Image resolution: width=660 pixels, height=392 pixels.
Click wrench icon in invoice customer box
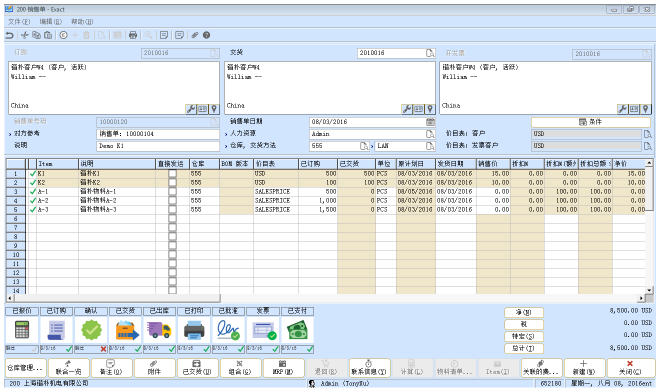coord(622,109)
